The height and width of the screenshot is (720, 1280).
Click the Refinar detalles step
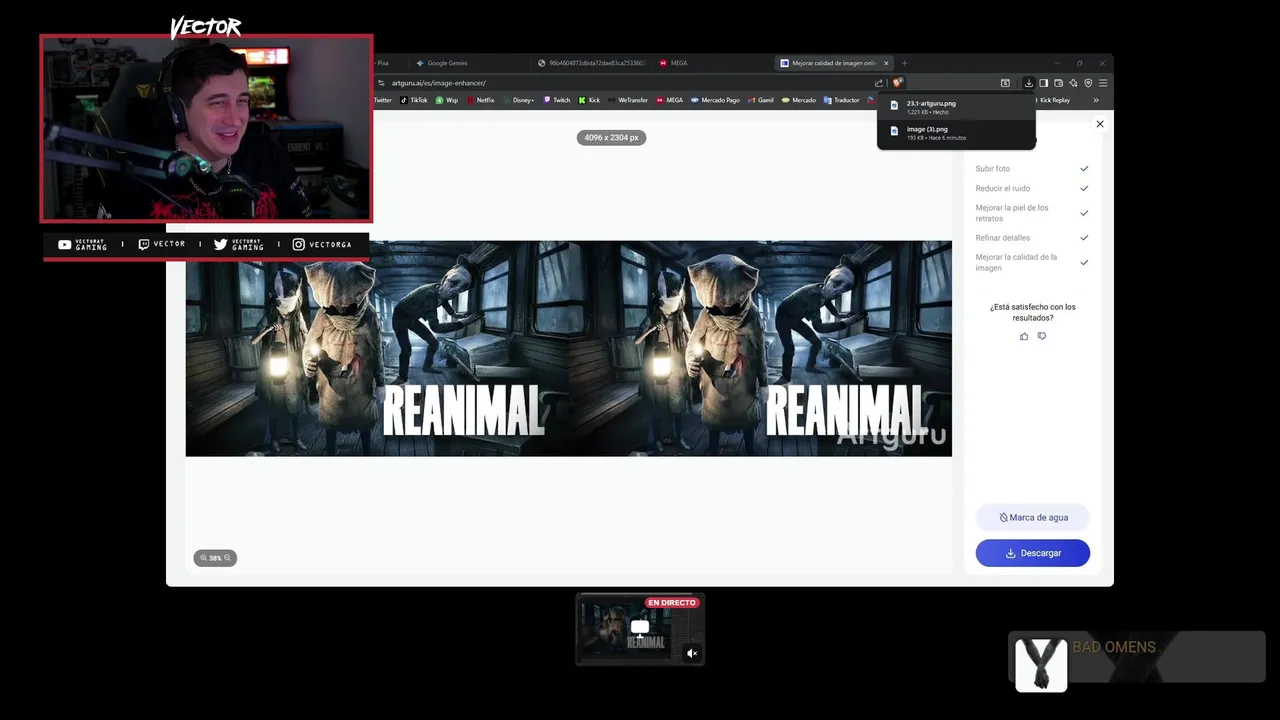click(1031, 238)
